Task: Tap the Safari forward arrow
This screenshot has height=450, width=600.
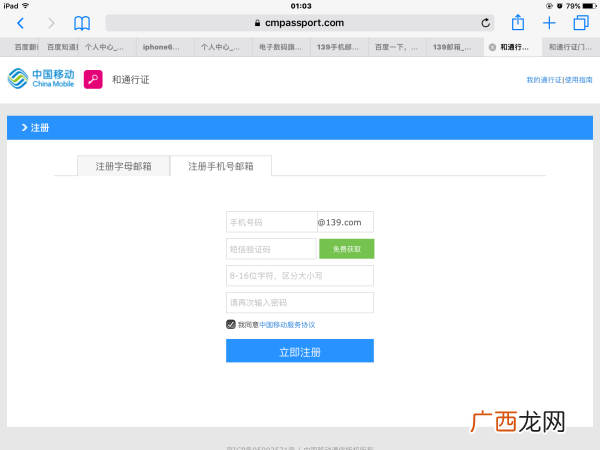Action: (x=51, y=23)
